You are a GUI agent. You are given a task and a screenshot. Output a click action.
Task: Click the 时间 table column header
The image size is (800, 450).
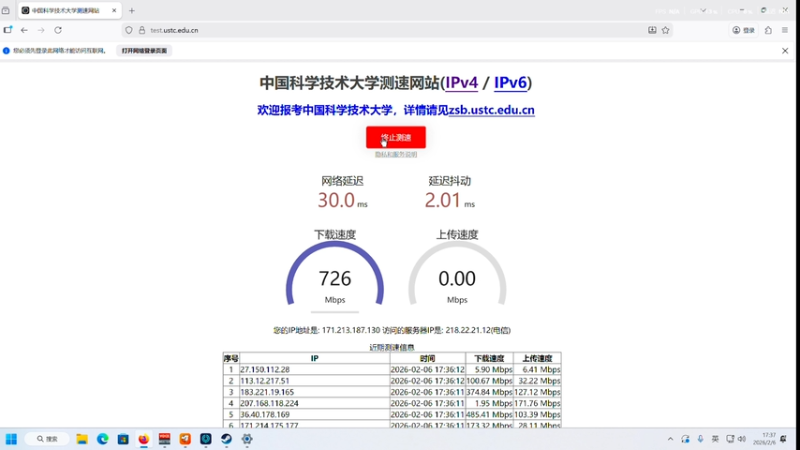(428, 358)
